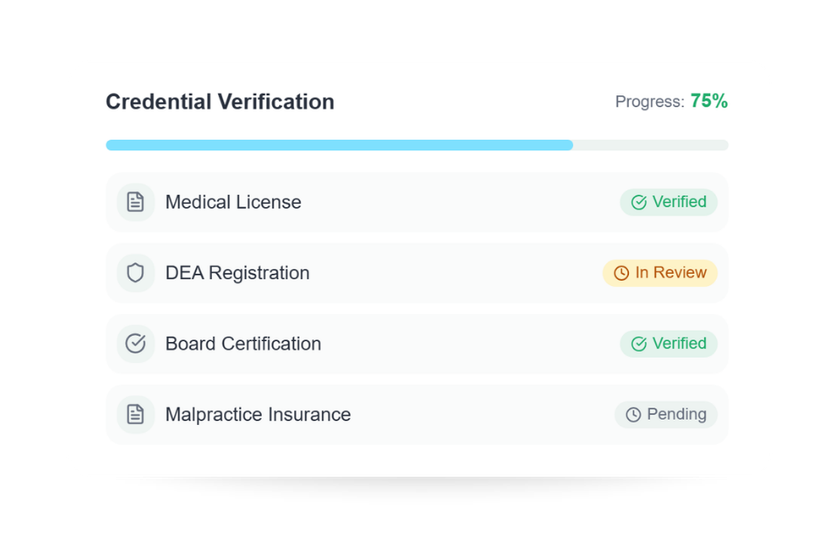The height and width of the screenshot is (537, 840).
Task: Open the Malpractice Insurance row label
Action: click(x=258, y=415)
